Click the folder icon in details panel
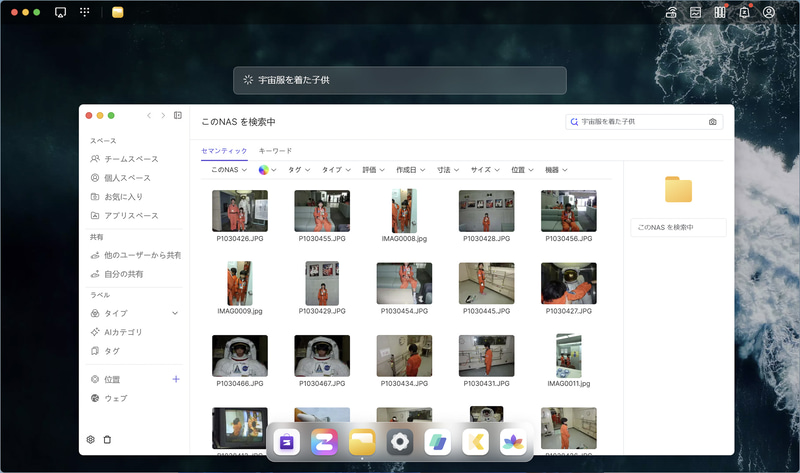The height and width of the screenshot is (473, 800). [x=678, y=189]
